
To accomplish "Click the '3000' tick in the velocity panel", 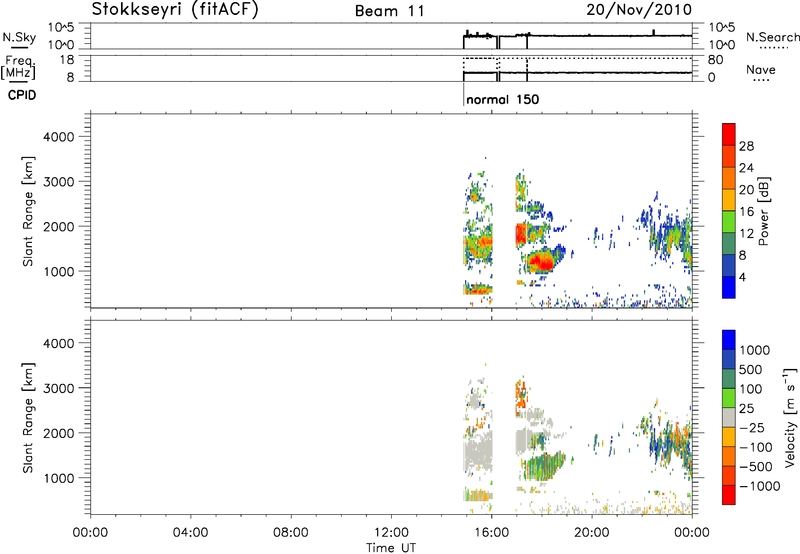I will point(59,388).
